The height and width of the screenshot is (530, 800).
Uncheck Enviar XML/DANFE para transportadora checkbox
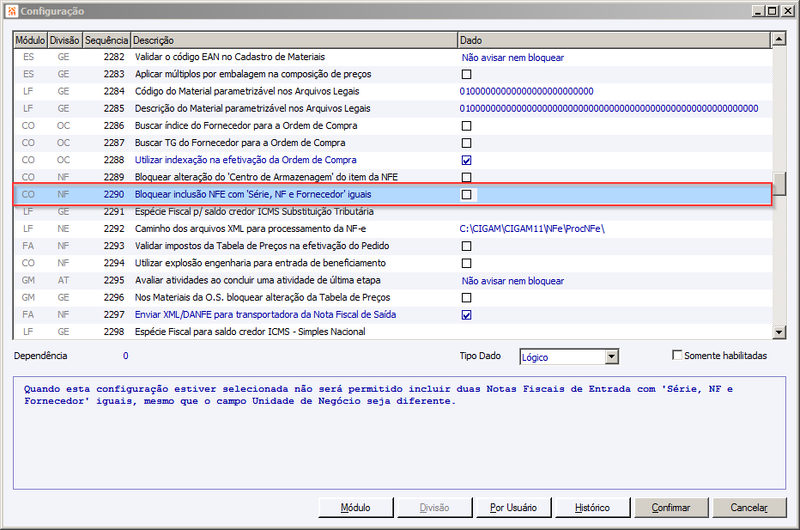coord(466,315)
